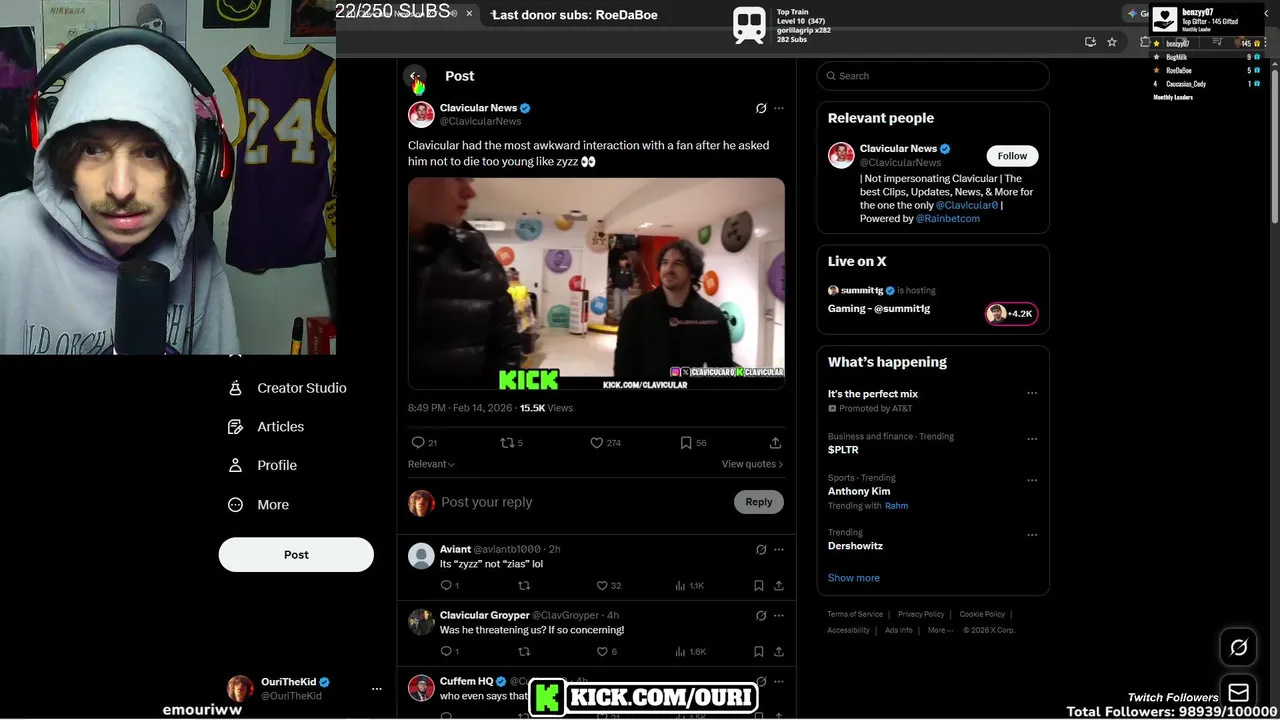Viewport: 1280px width, 720px height.
Task: Open Aviant's profile avatar
Action: [421, 555]
